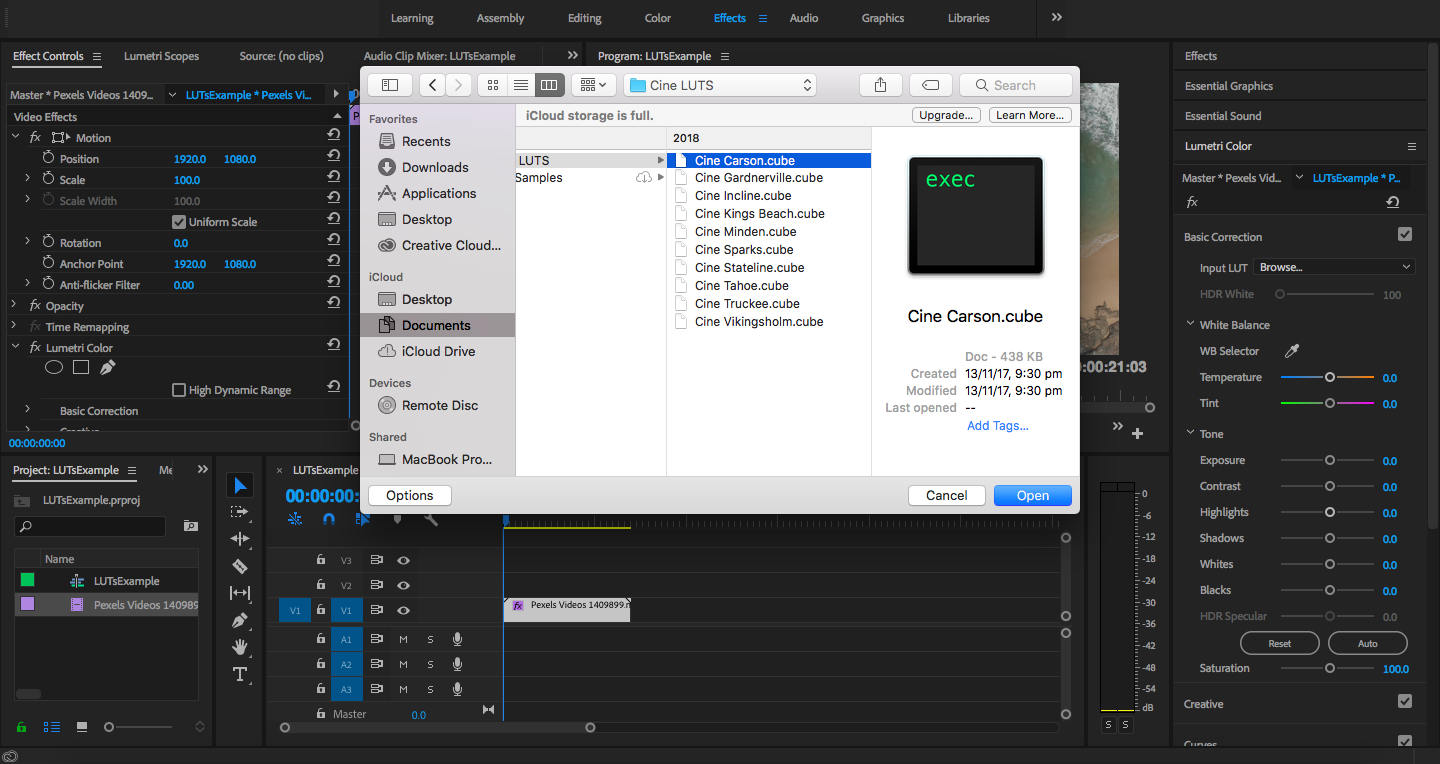This screenshot has height=764, width=1440.
Task: Create rectangle mask under Lumetri Color
Action: pyautogui.click(x=81, y=368)
